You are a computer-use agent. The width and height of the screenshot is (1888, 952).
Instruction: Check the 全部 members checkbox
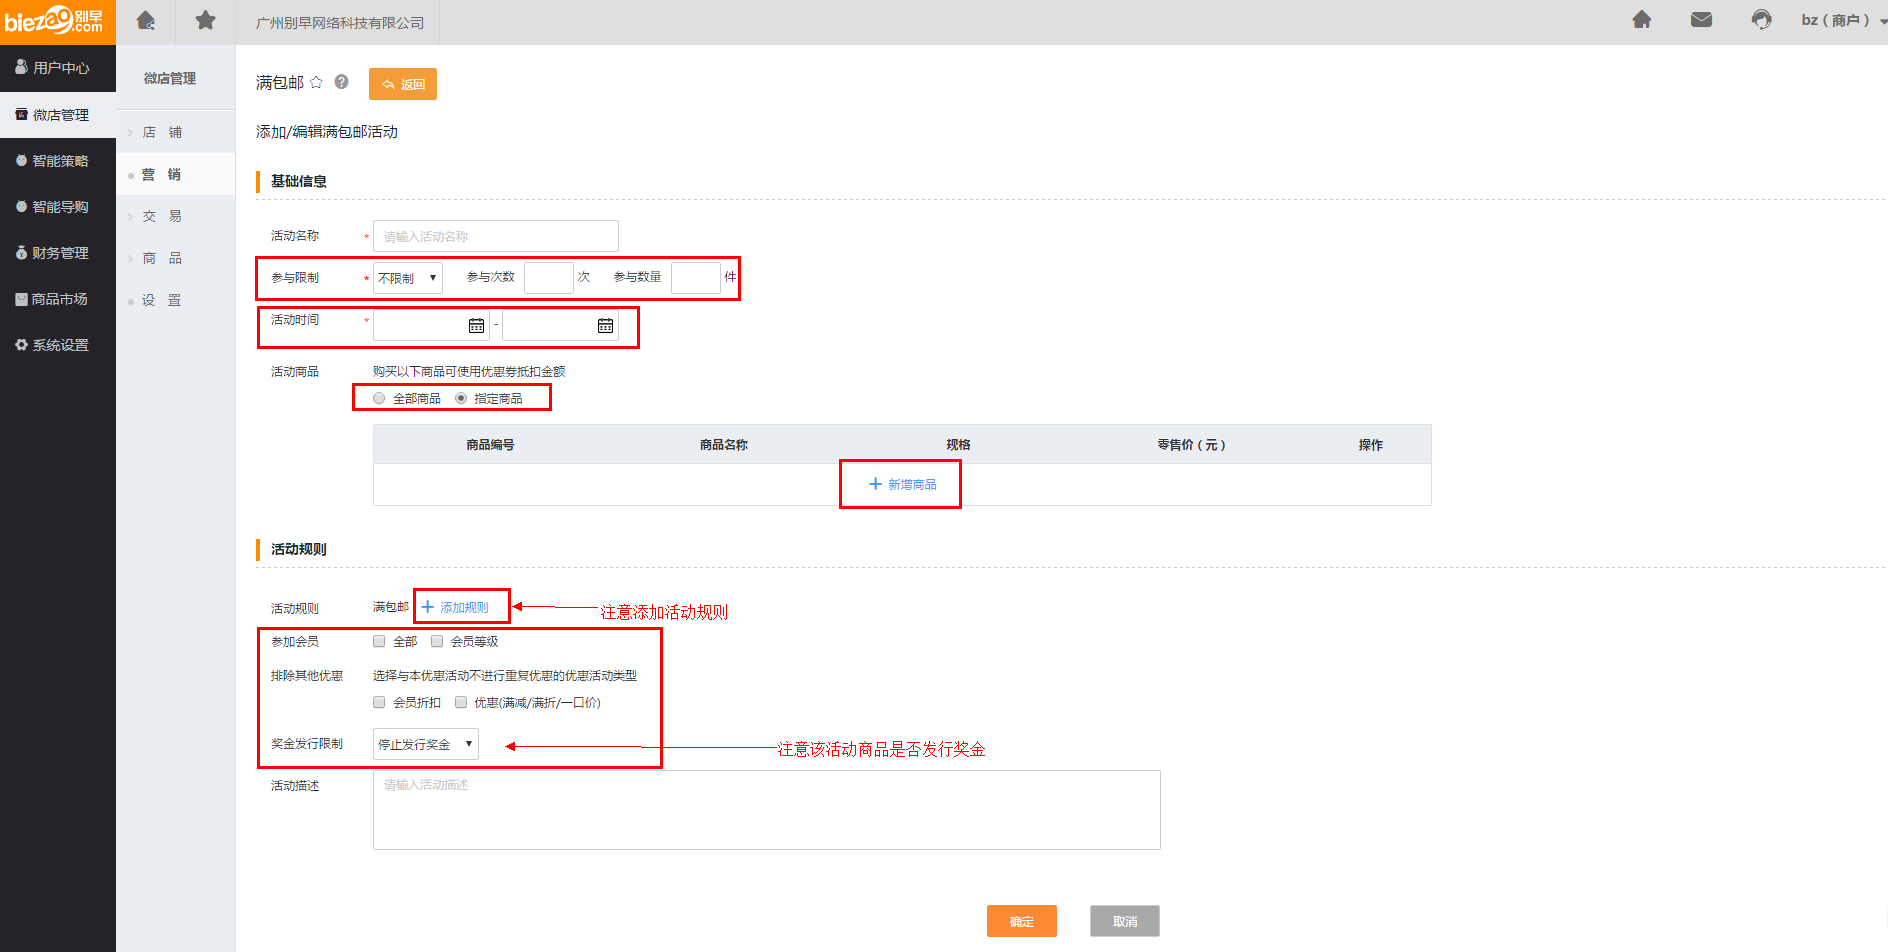pos(379,641)
